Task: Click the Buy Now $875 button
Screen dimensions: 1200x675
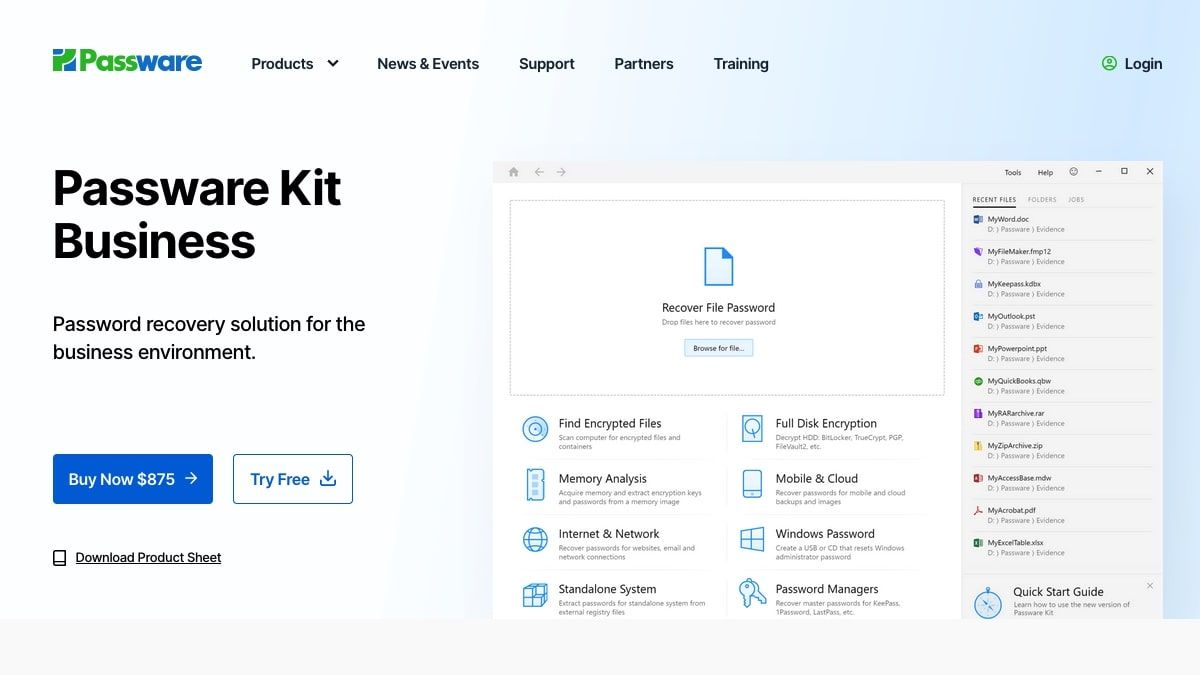Action: pyautogui.click(x=132, y=479)
